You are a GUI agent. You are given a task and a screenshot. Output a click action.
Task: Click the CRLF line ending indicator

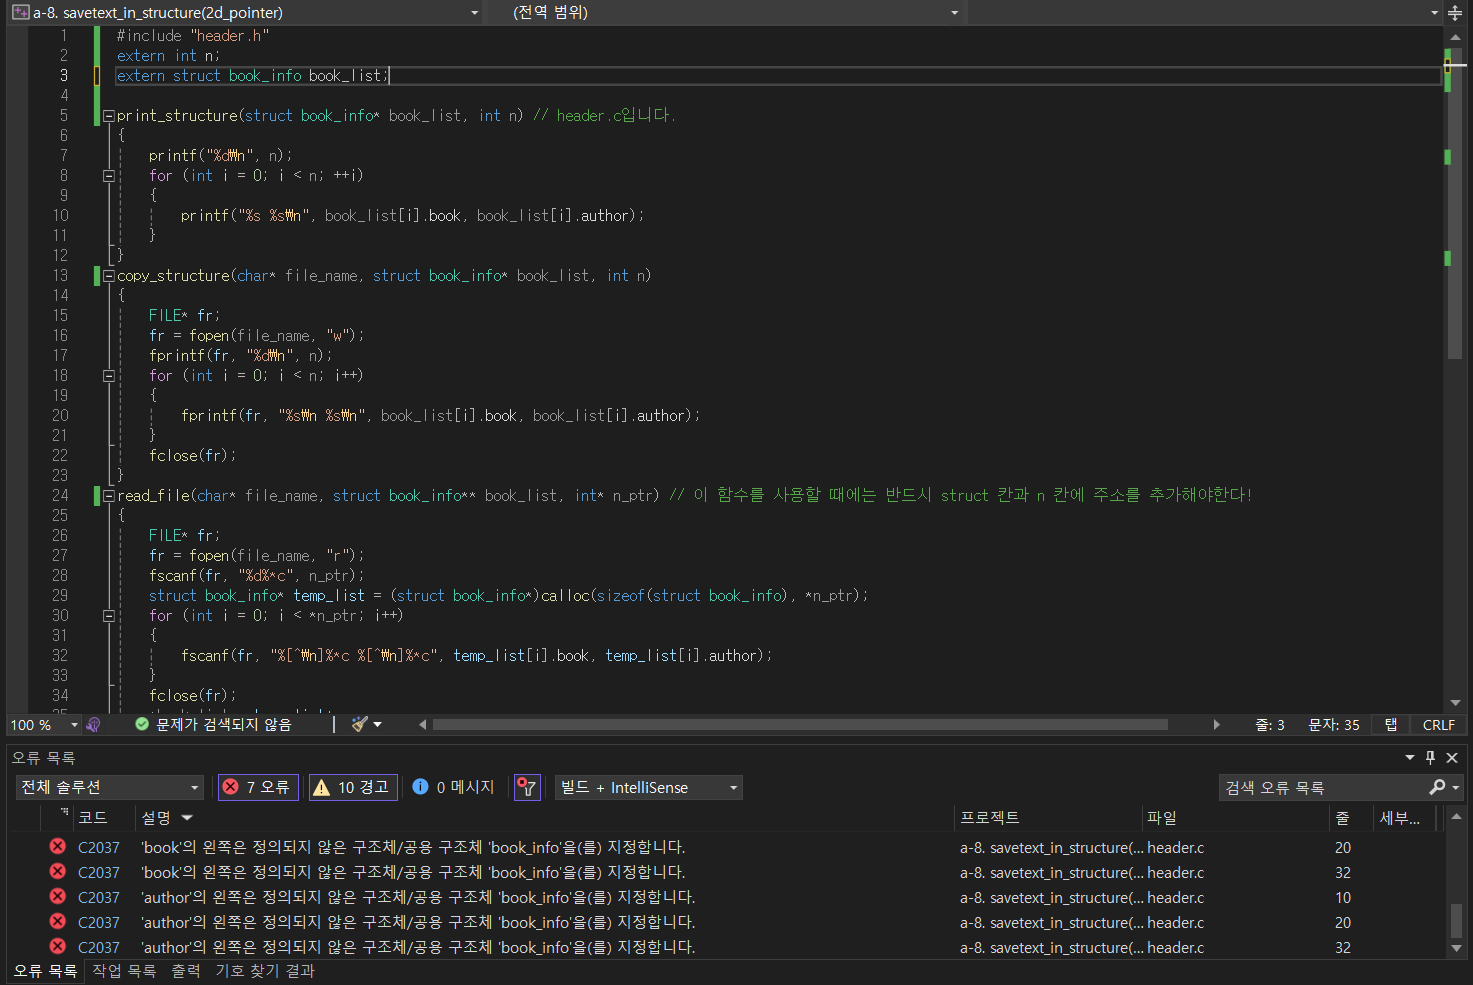1439,725
